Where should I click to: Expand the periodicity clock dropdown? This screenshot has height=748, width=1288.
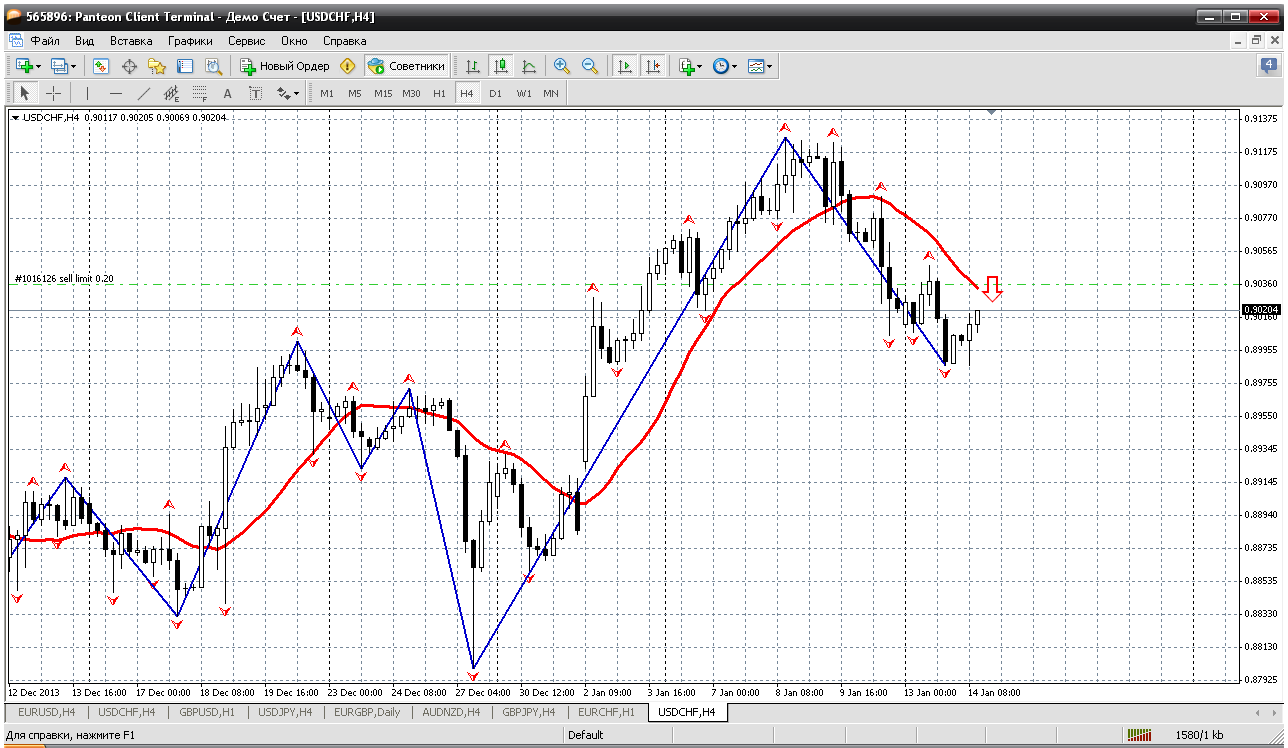click(x=734, y=66)
